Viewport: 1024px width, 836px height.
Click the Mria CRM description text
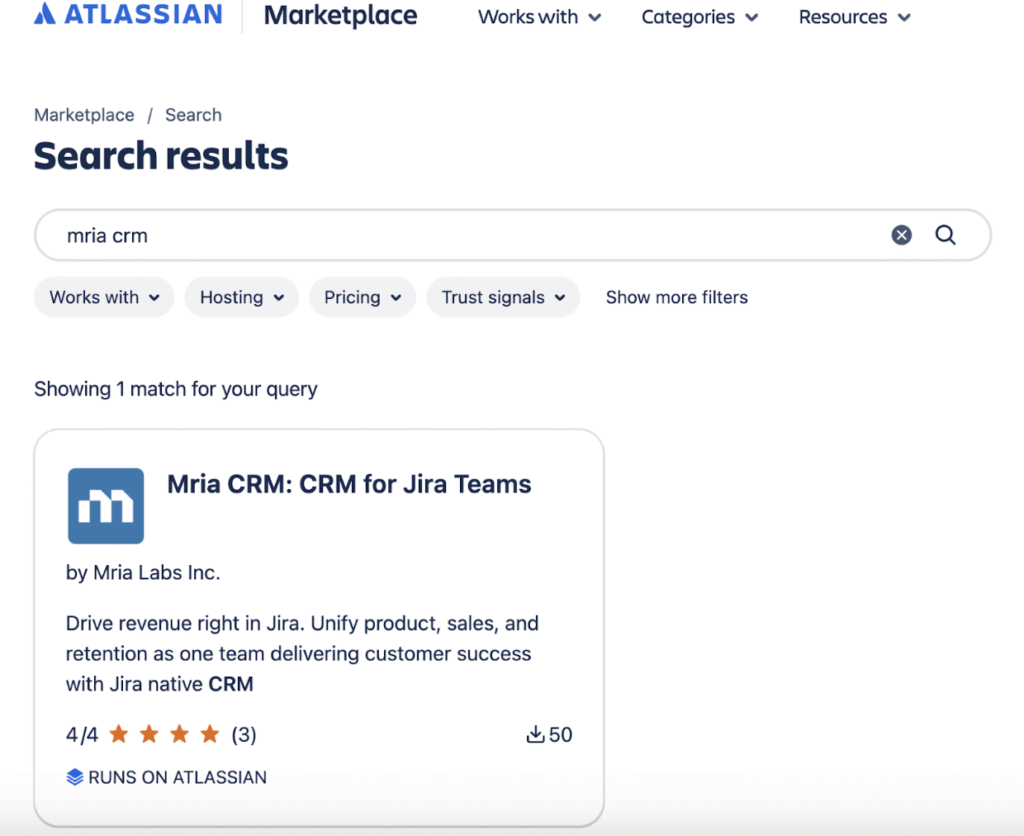[x=302, y=654]
